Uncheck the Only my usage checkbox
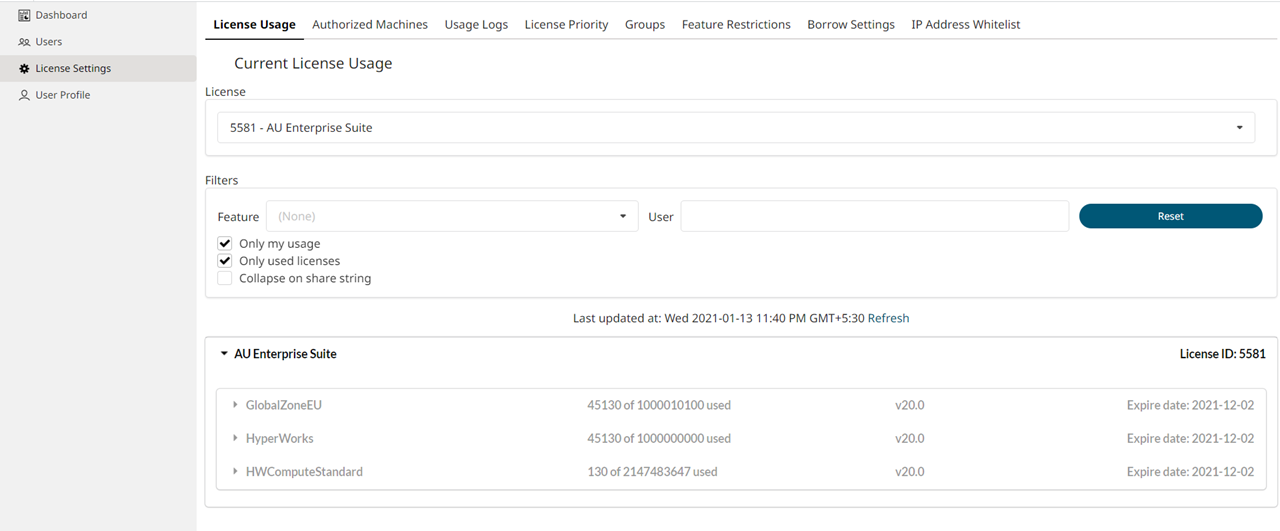 pyautogui.click(x=225, y=244)
